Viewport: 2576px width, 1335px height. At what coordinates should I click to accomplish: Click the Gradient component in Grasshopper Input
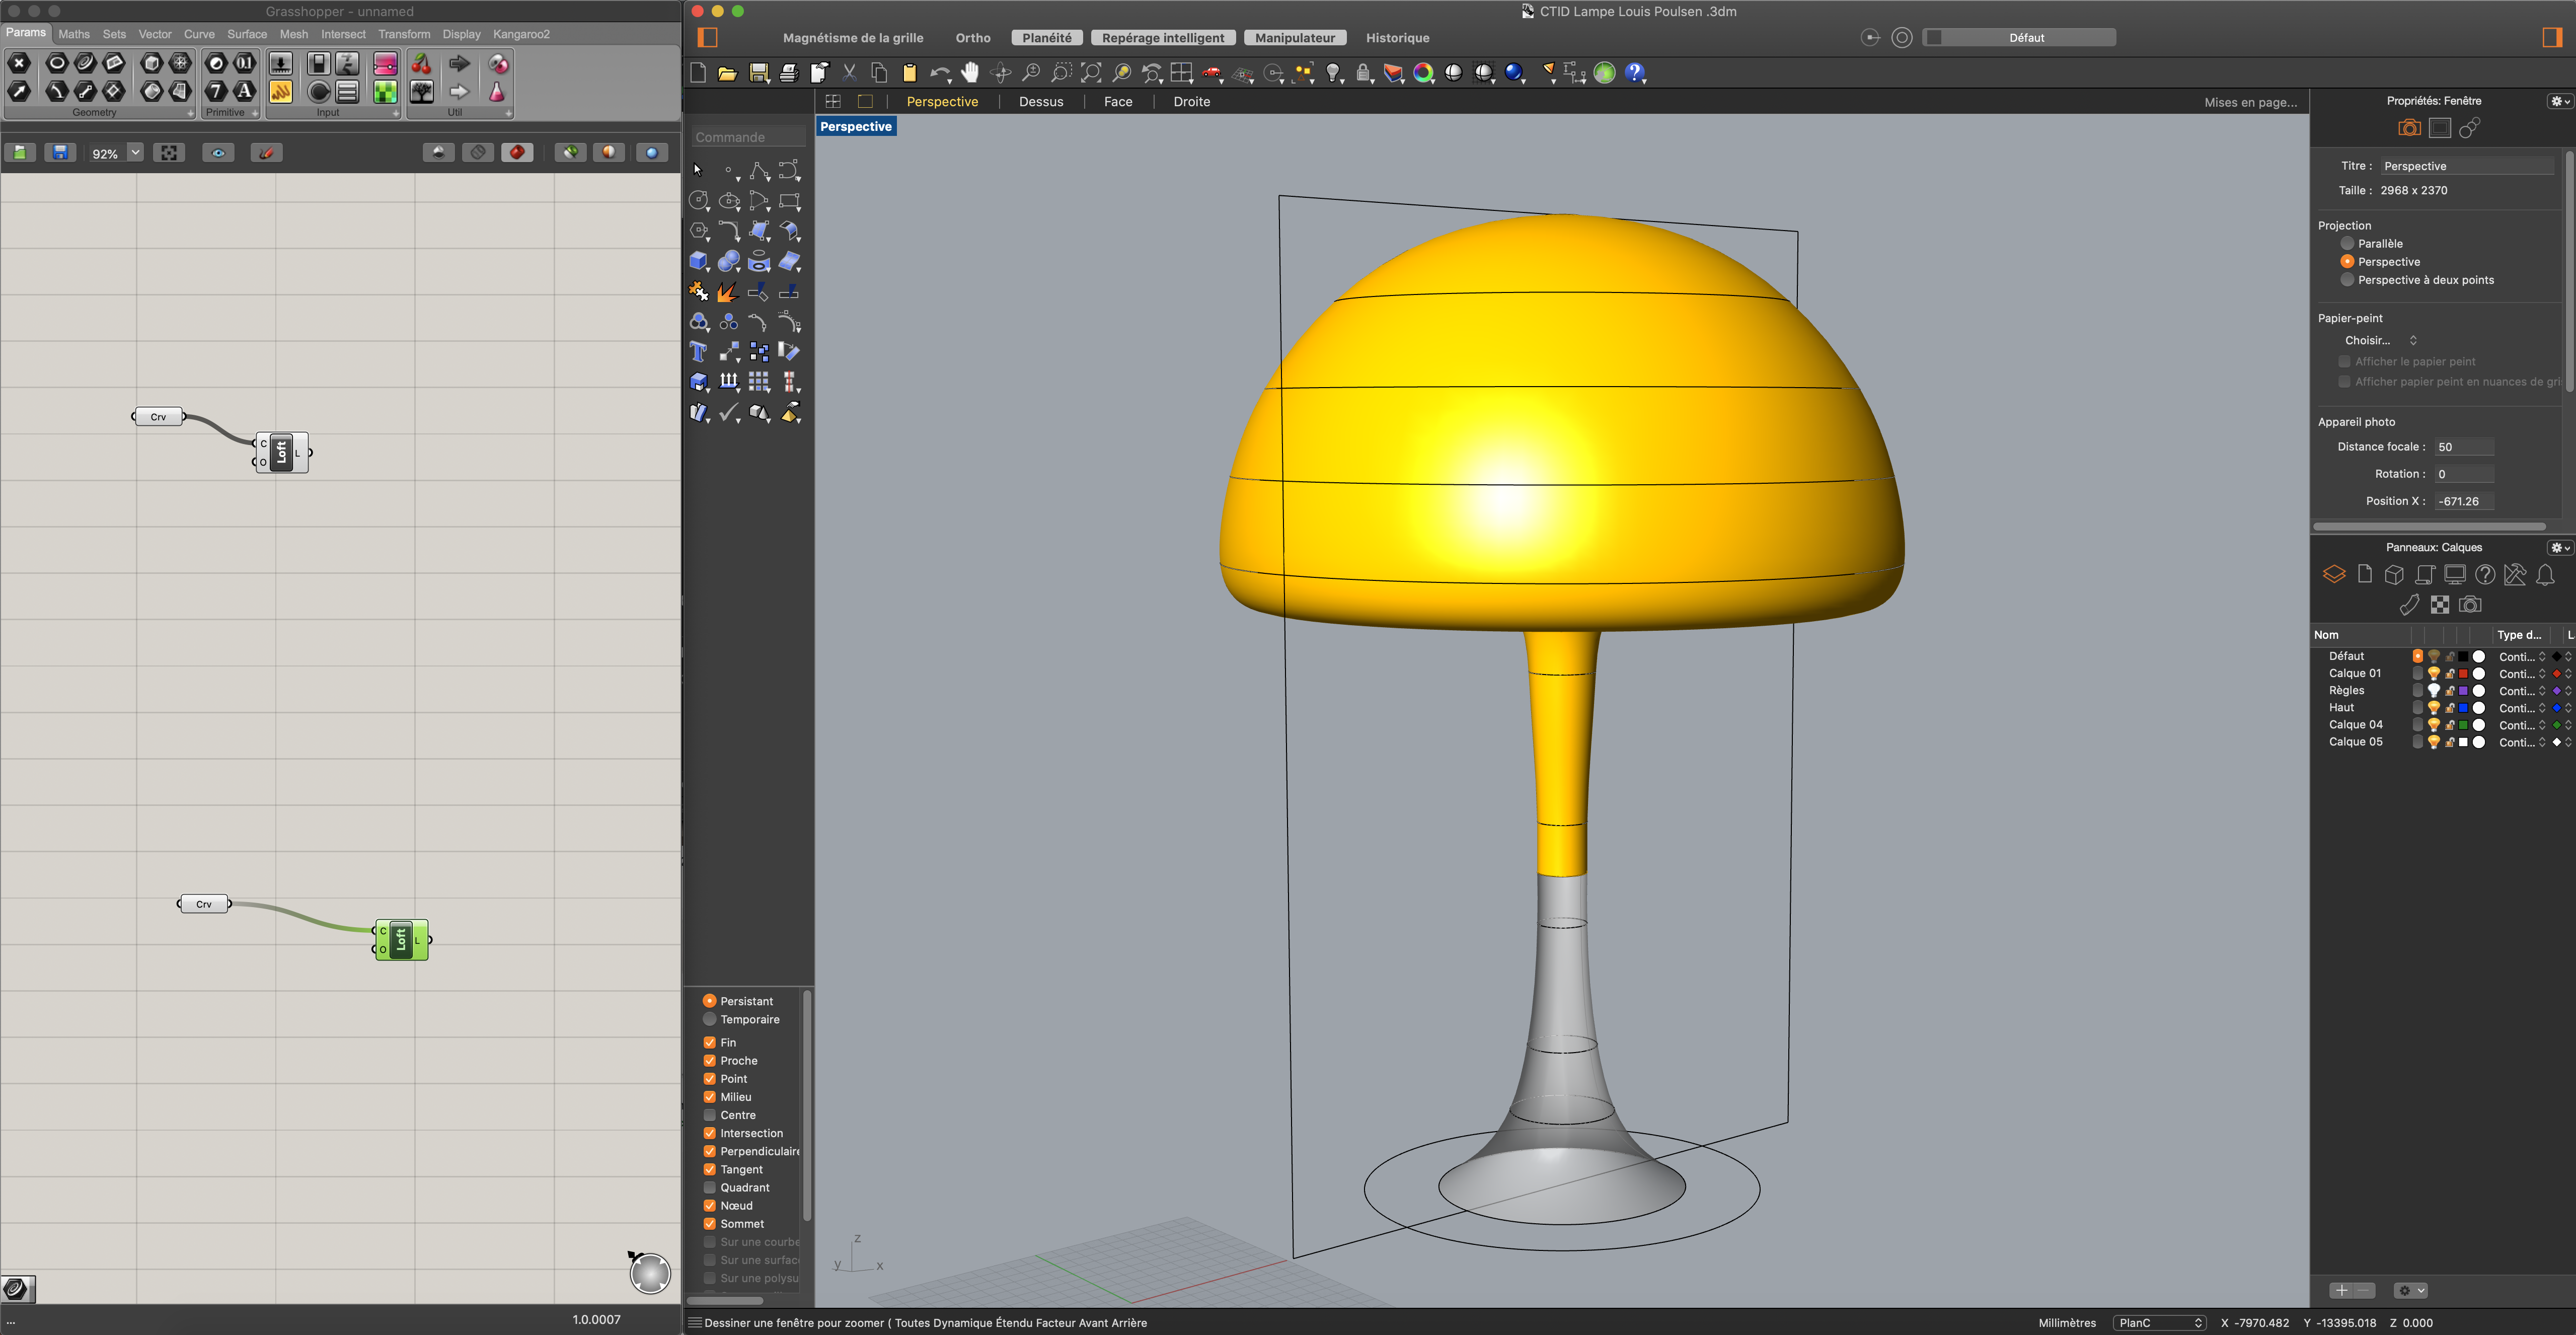(385, 64)
